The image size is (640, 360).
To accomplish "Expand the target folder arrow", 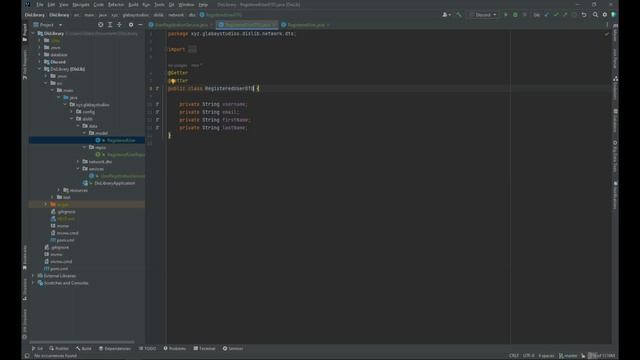I will point(46,204).
